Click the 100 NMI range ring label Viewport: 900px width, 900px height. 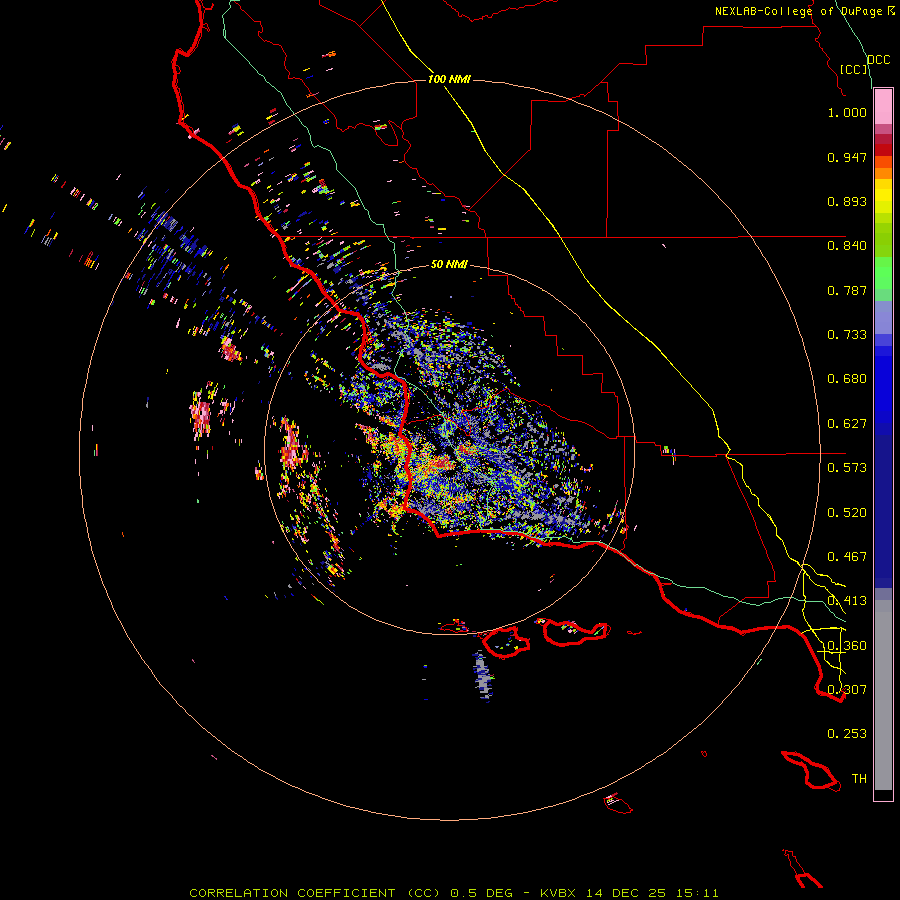(449, 79)
